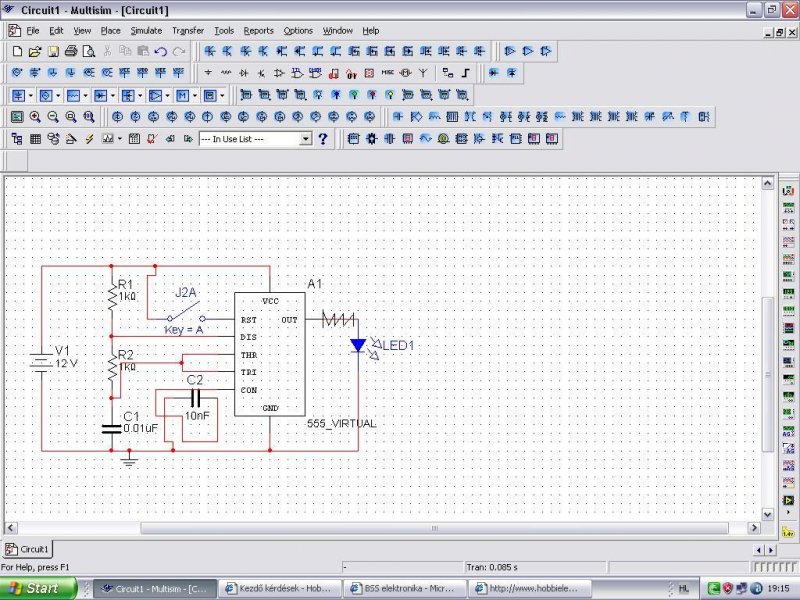This screenshot has height=600, width=800.
Task: Place a bus
Action: [x=465, y=73]
